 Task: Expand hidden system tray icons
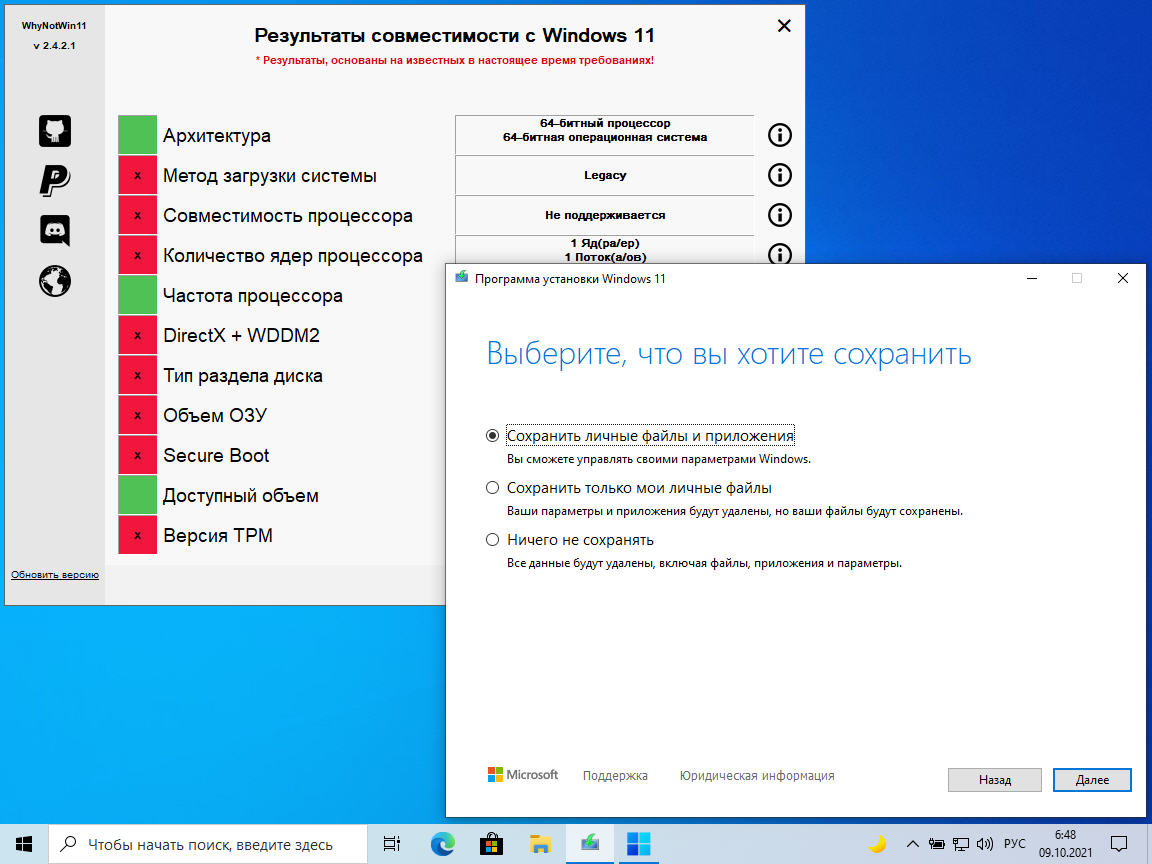pos(912,844)
